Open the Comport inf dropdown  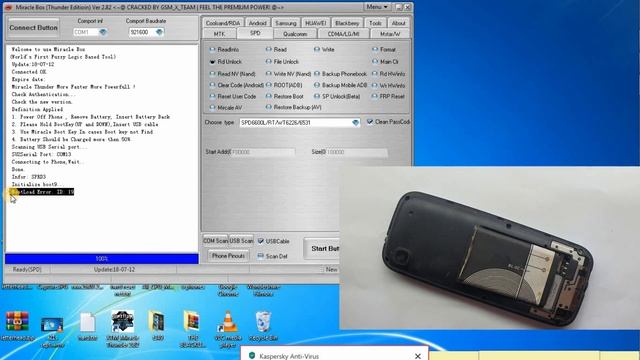coord(103,32)
